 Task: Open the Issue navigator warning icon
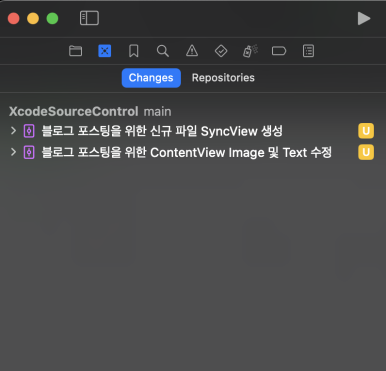(192, 51)
